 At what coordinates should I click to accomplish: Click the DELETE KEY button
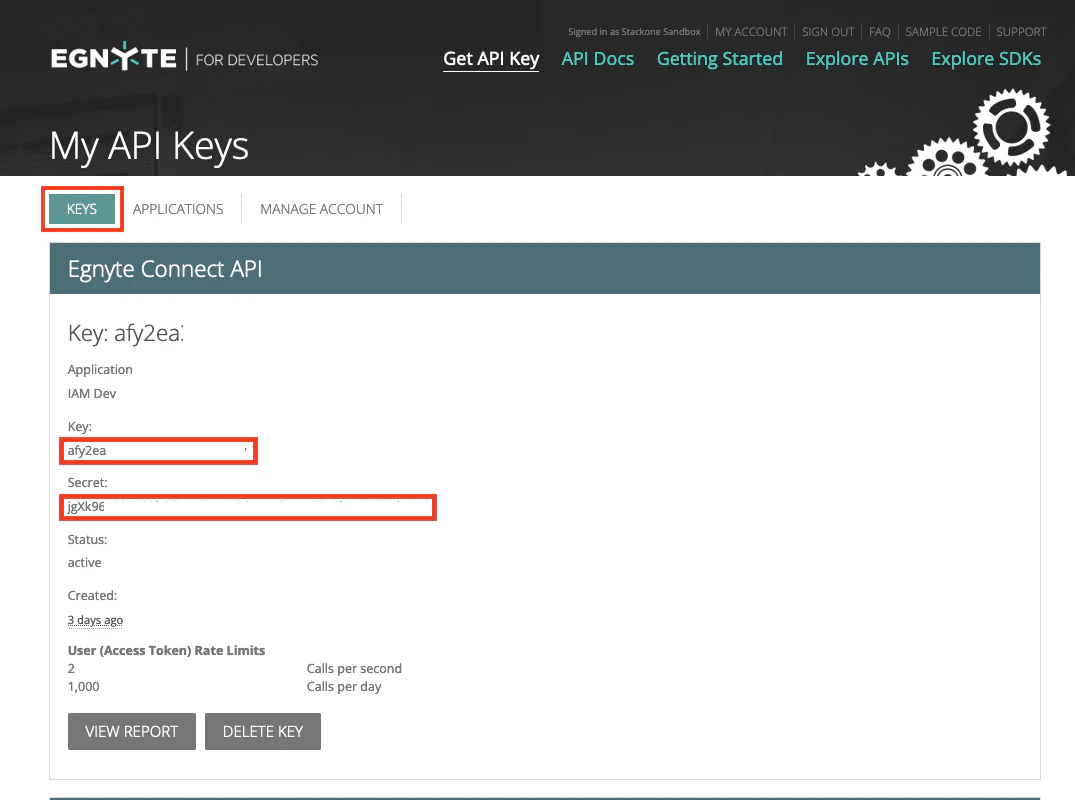[263, 731]
